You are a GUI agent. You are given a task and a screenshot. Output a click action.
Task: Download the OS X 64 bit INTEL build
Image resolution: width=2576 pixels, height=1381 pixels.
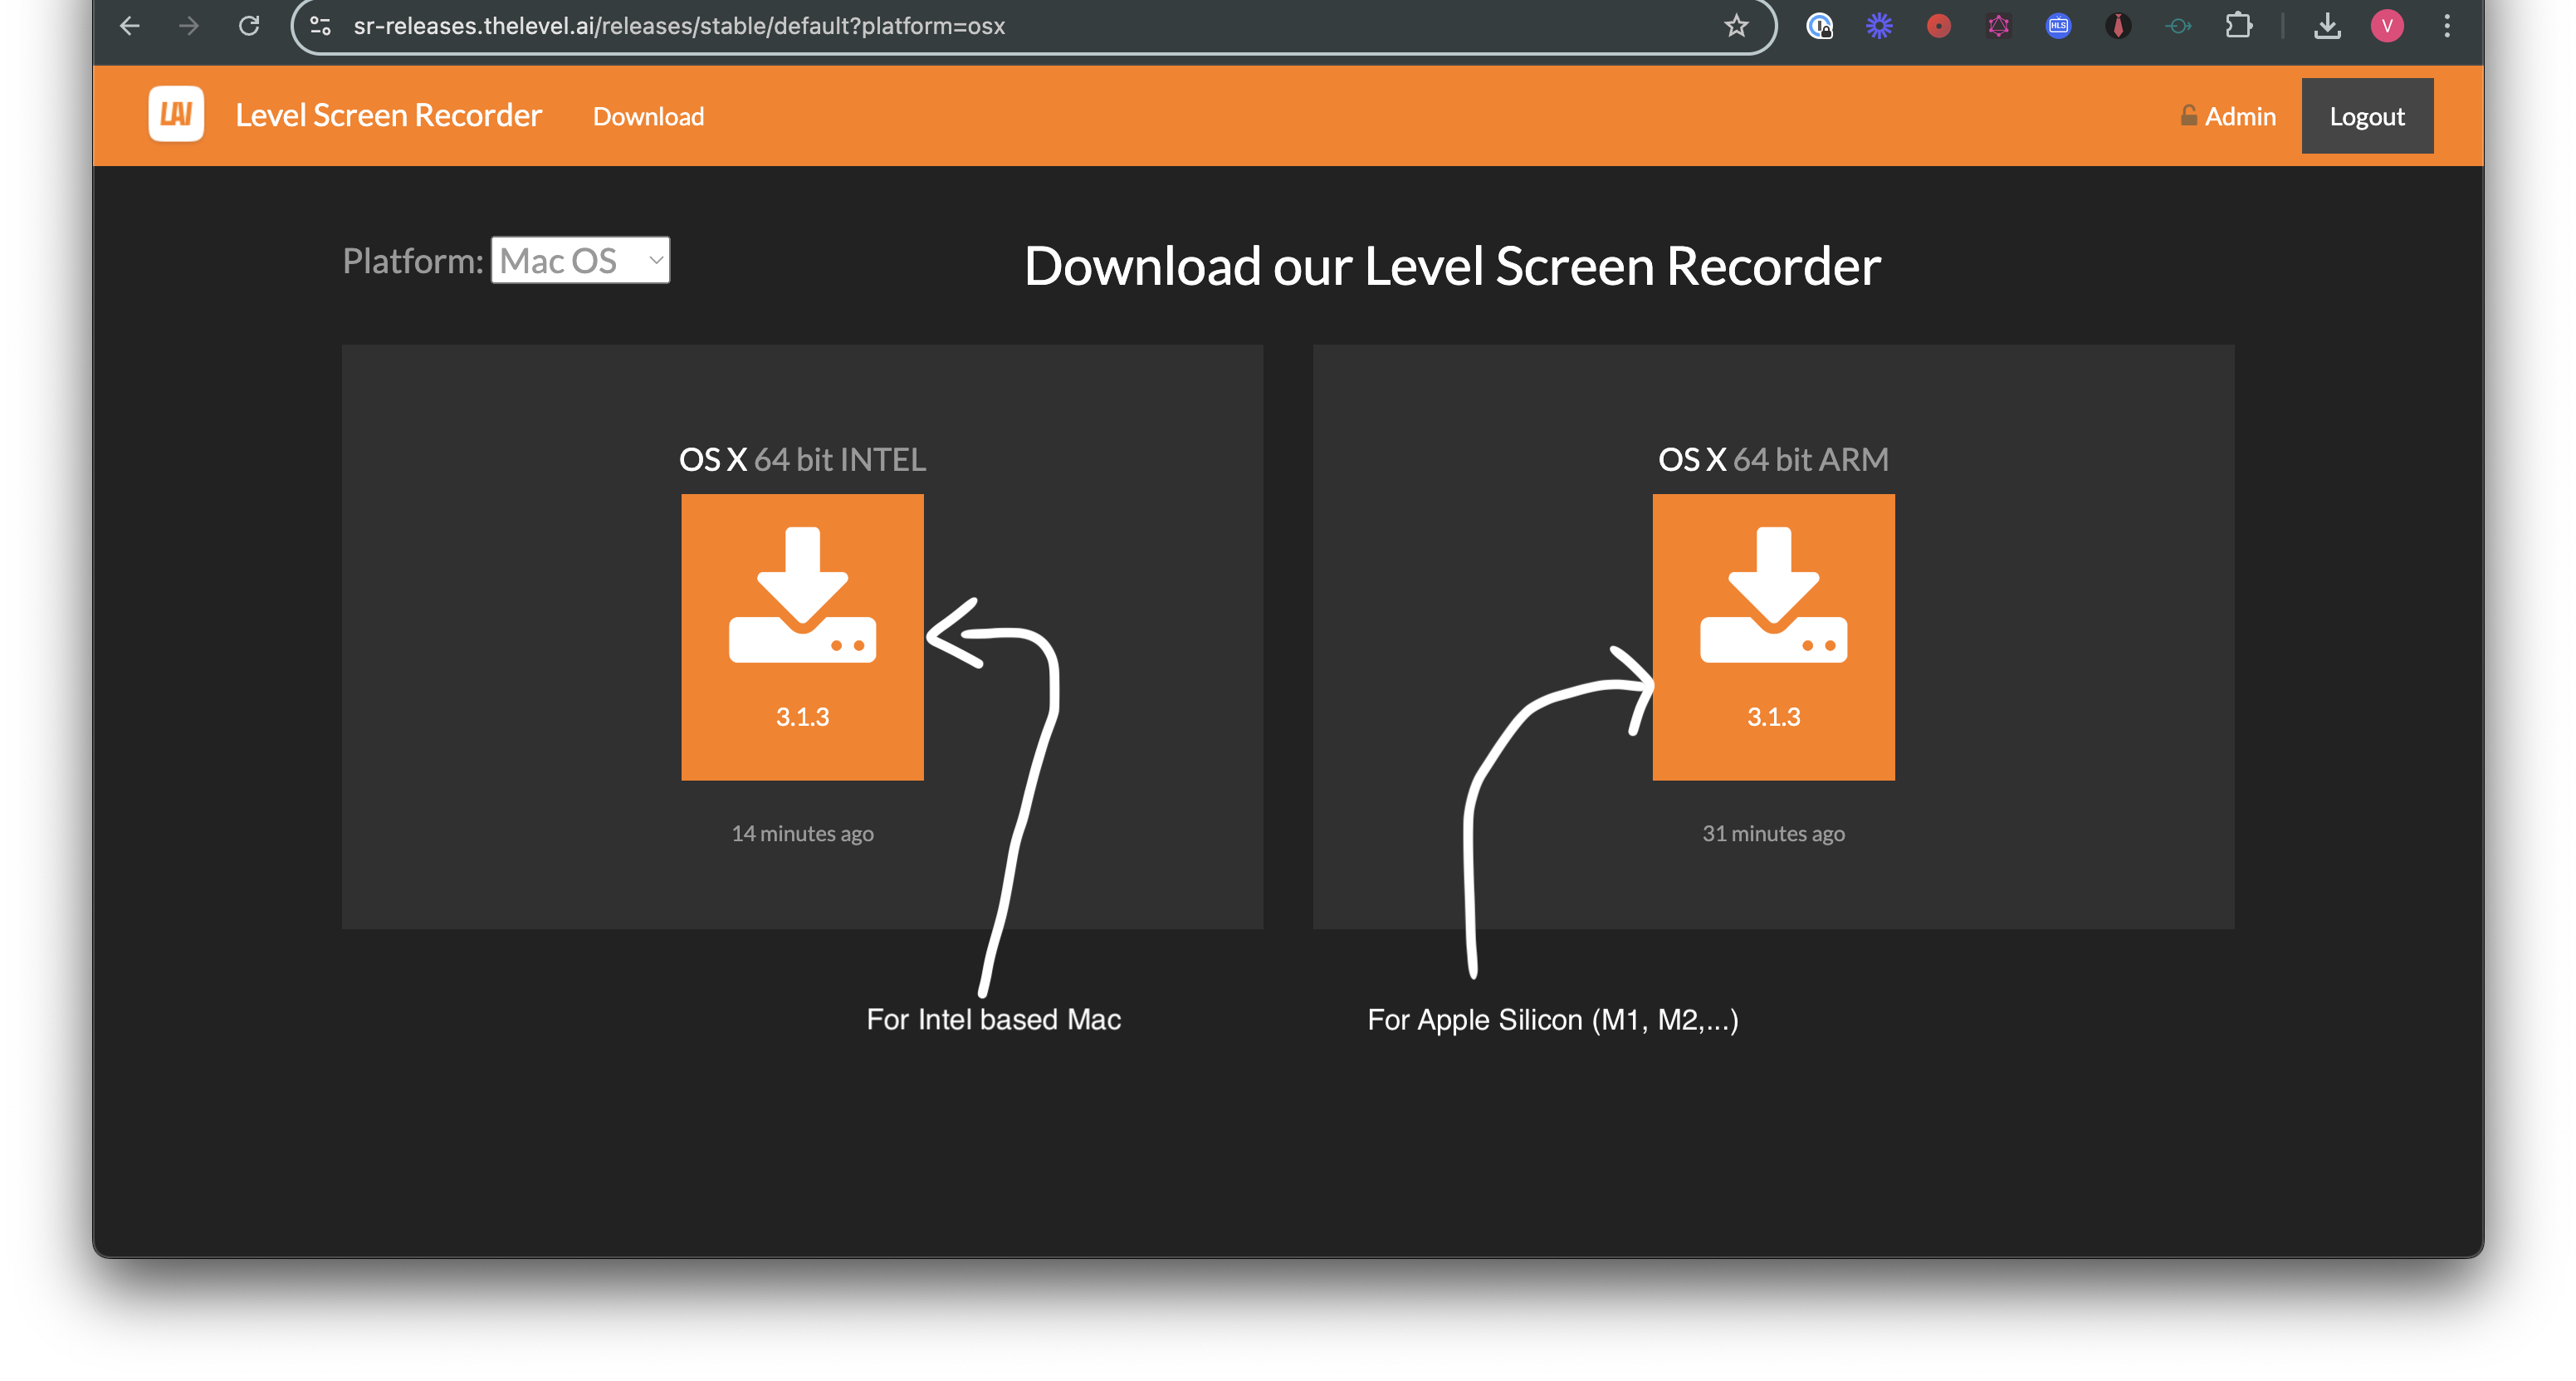pyautogui.click(x=802, y=636)
